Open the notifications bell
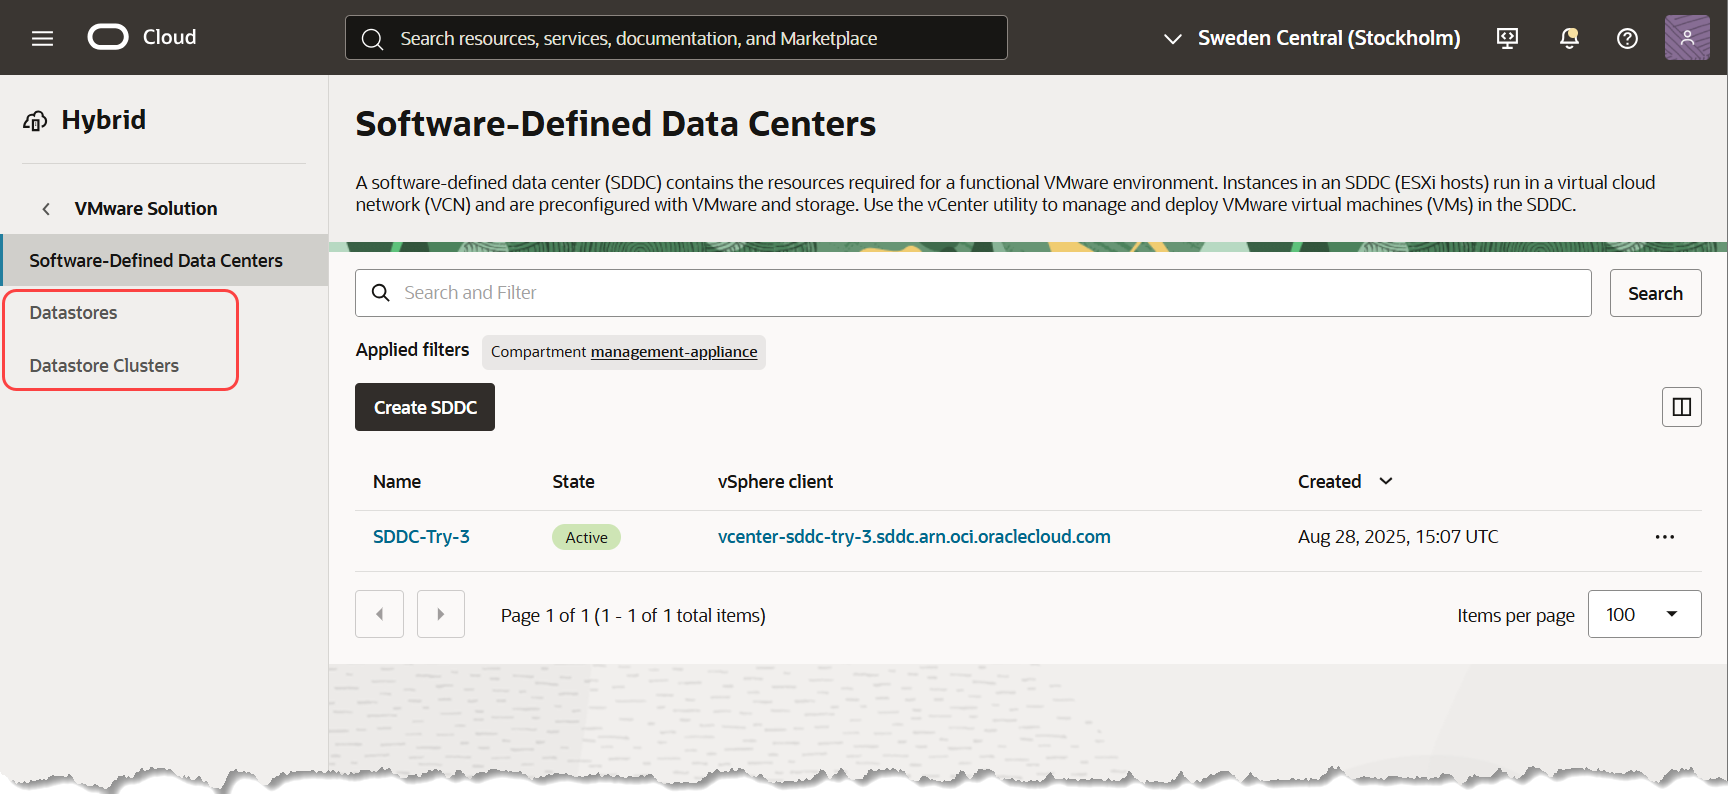This screenshot has height=794, width=1728. click(1569, 38)
